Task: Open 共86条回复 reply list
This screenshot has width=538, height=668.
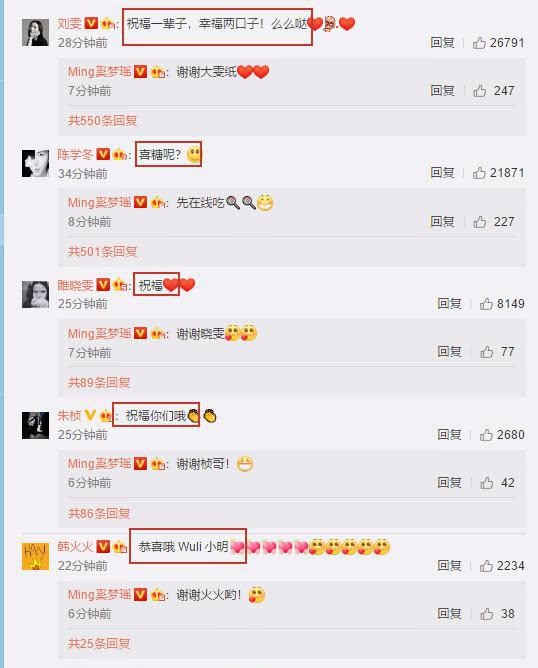Action: (x=99, y=513)
